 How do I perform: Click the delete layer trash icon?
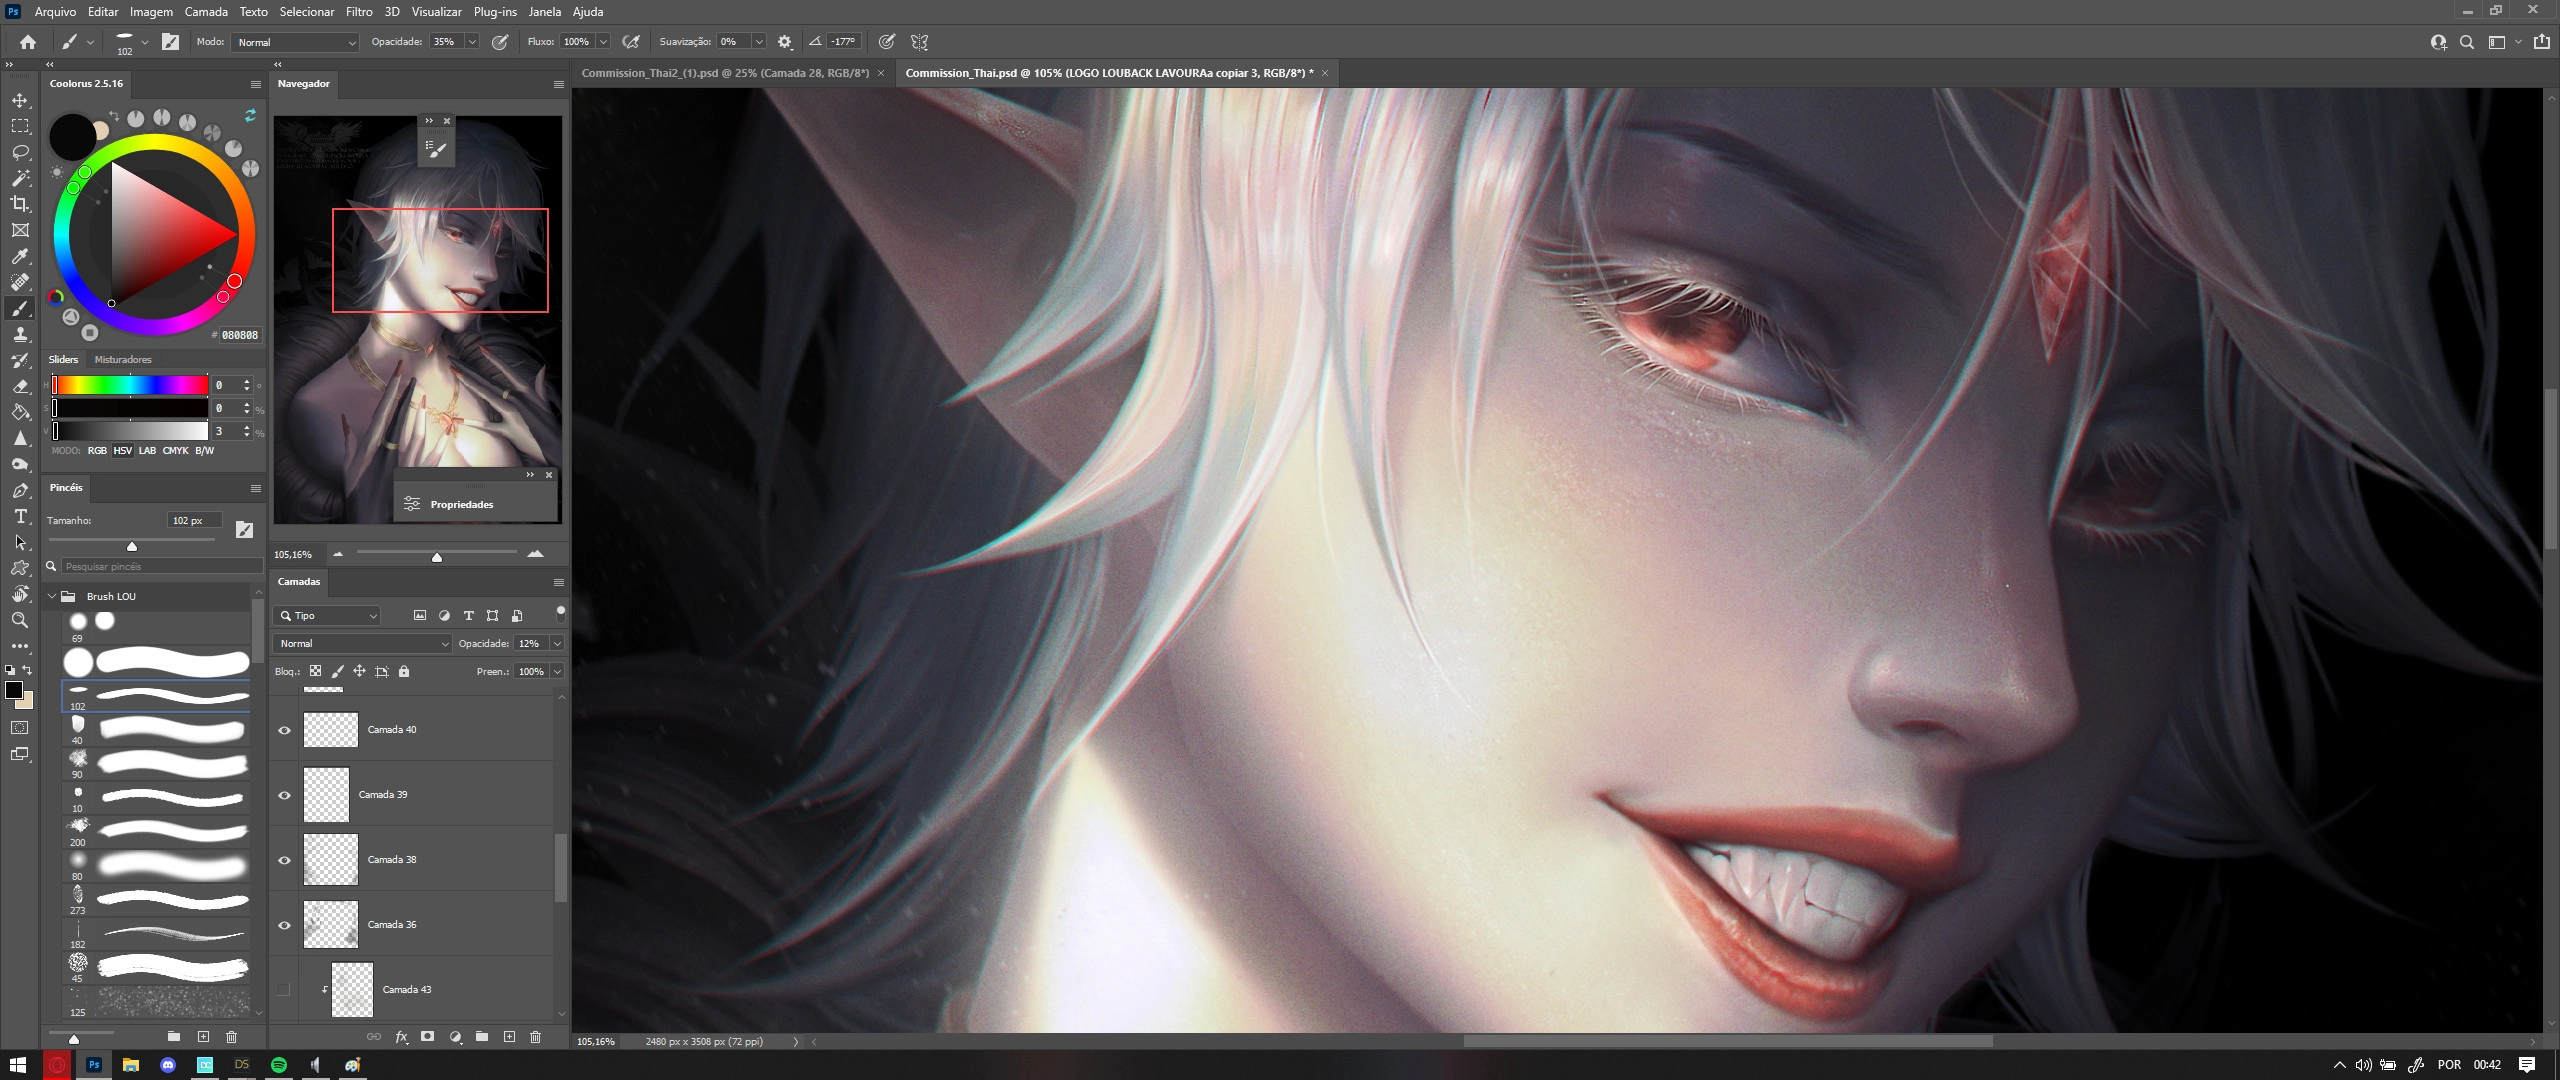tap(535, 1037)
